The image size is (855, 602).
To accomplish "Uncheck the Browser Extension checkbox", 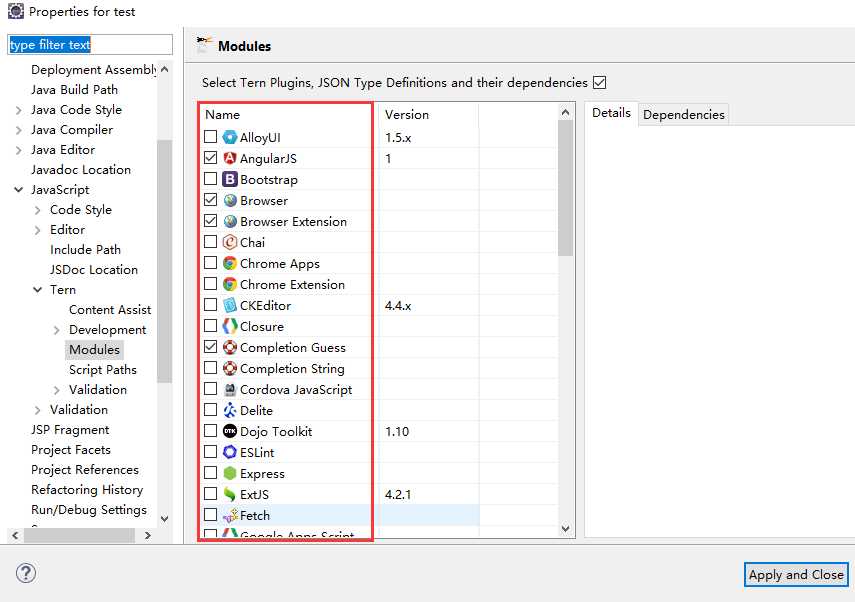I will 210,220.
